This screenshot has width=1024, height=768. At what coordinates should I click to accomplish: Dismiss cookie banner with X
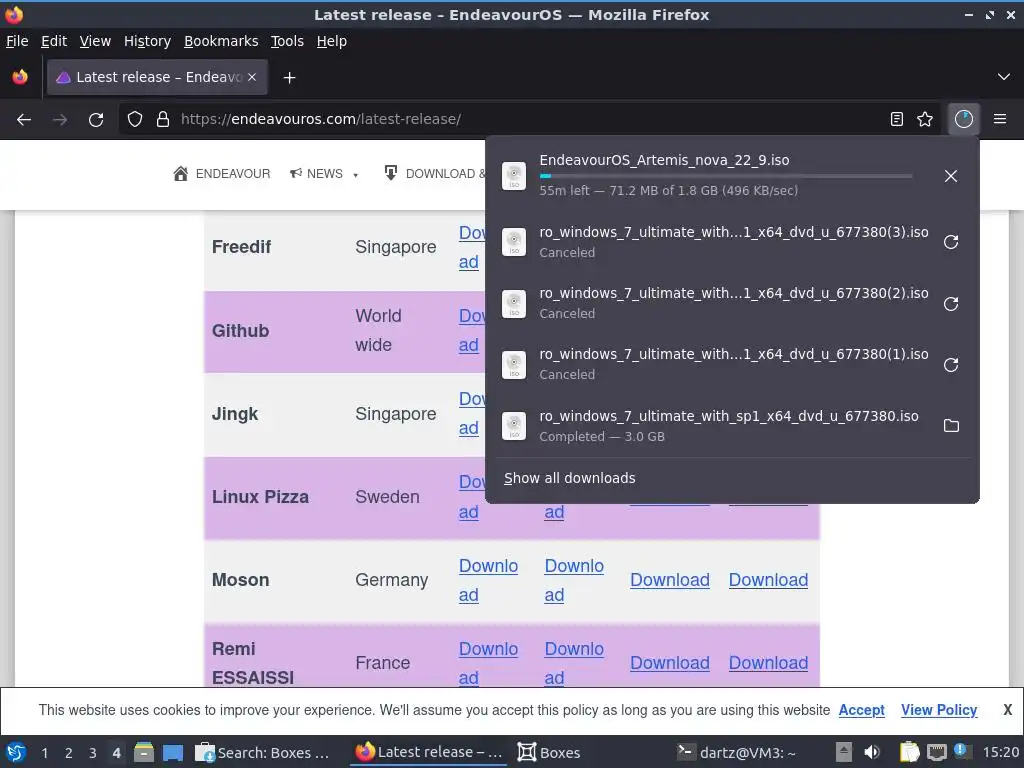pos(1008,710)
